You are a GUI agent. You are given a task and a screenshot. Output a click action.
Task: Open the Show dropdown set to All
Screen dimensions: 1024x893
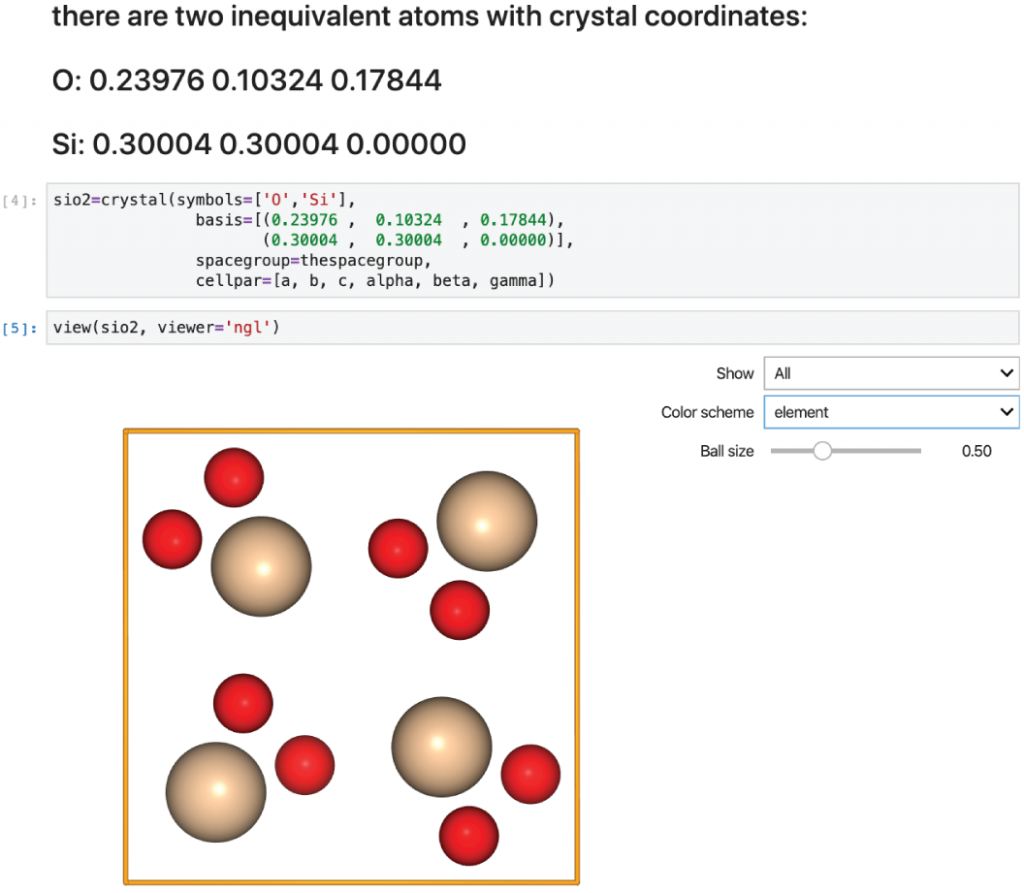(891, 373)
